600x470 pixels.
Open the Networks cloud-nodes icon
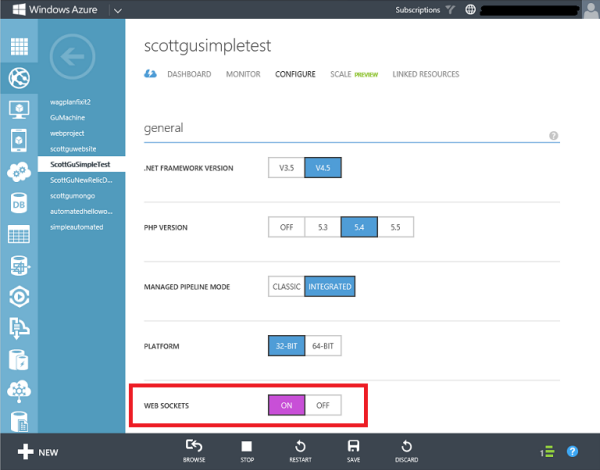tap(19, 391)
